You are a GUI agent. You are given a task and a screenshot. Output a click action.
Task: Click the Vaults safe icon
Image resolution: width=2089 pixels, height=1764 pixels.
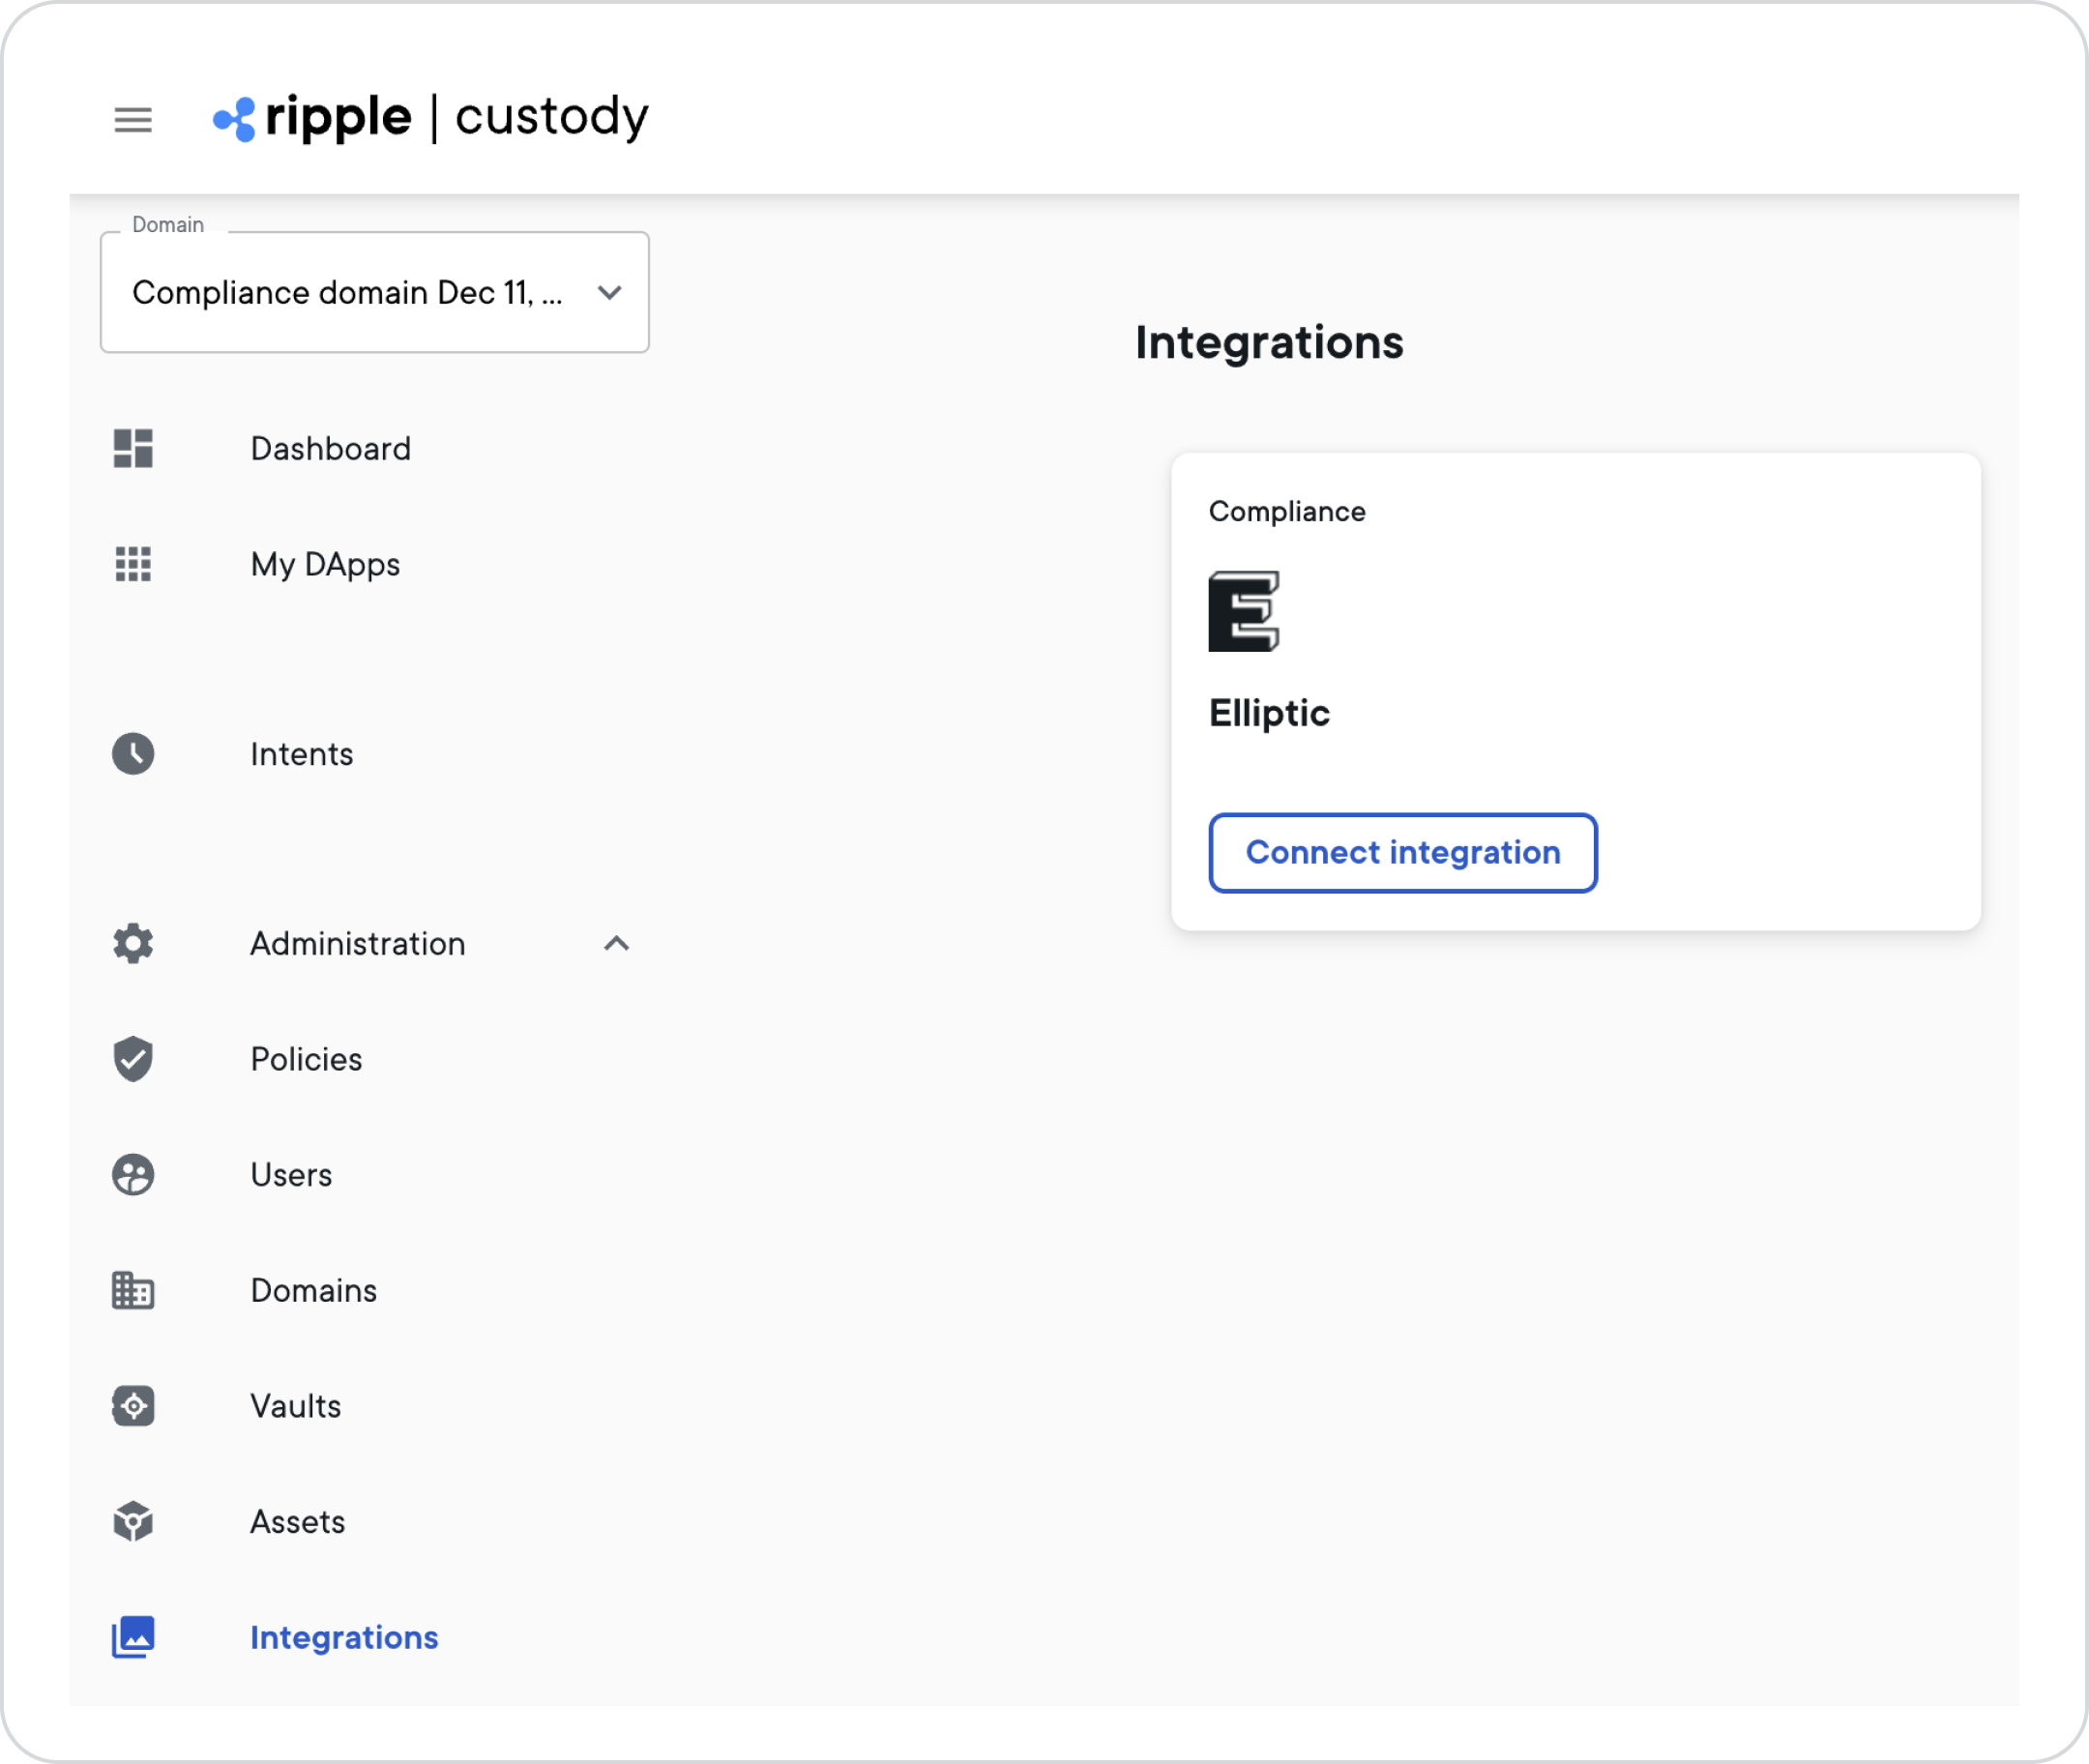click(x=133, y=1406)
